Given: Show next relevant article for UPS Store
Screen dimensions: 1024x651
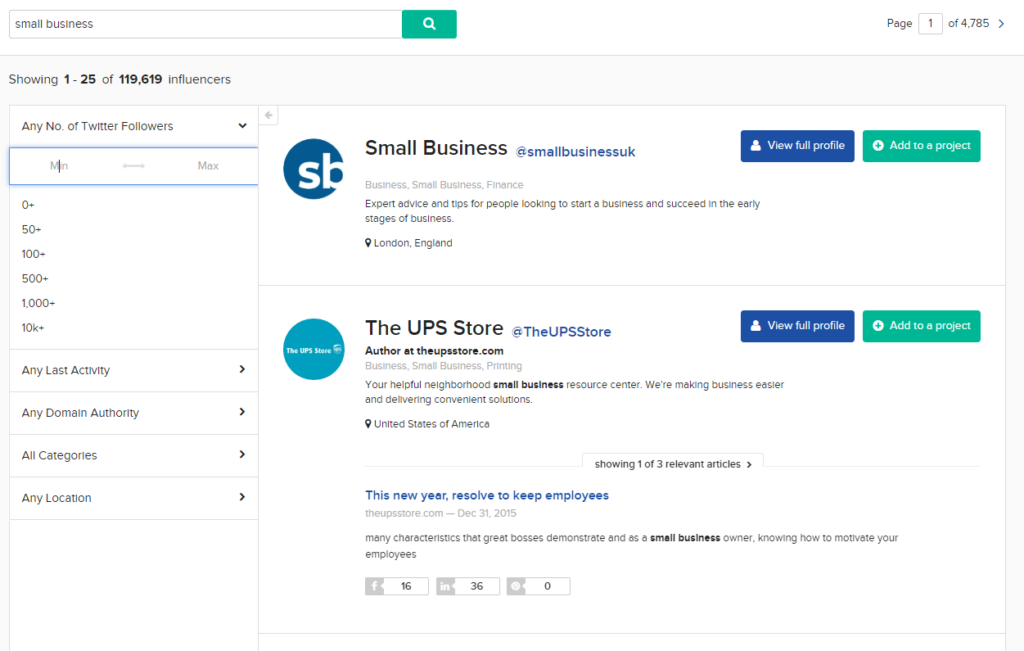Looking at the screenshot, I should [x=749, y=464].
